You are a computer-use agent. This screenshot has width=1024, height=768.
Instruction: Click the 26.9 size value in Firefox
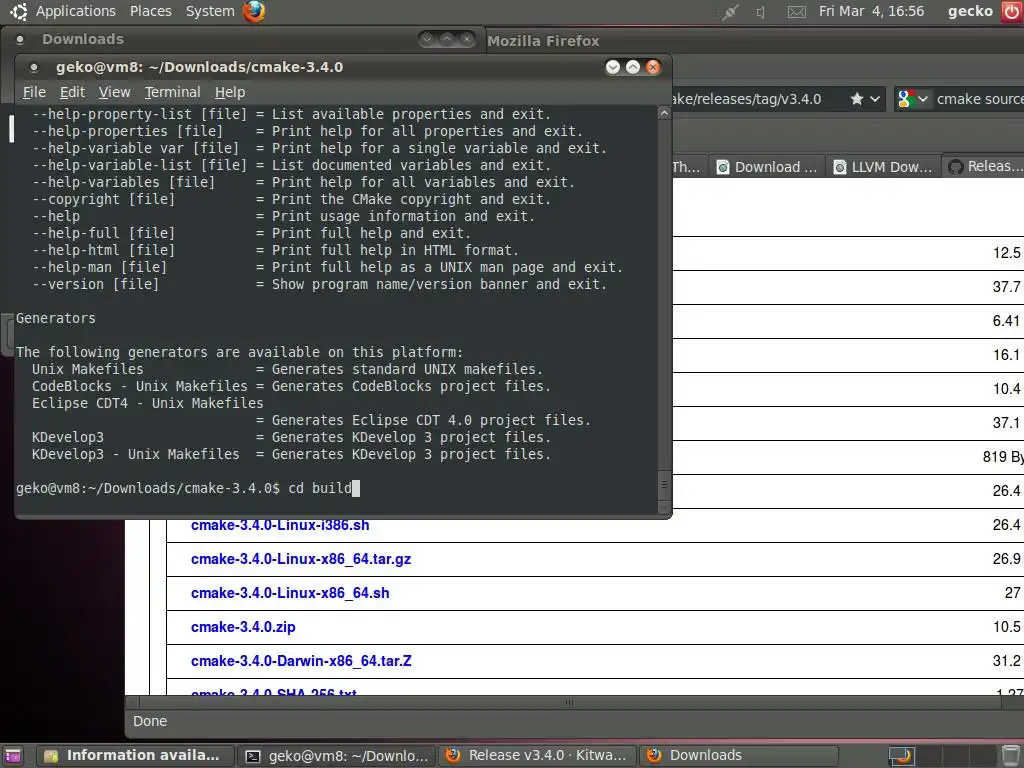[1006, 559]
